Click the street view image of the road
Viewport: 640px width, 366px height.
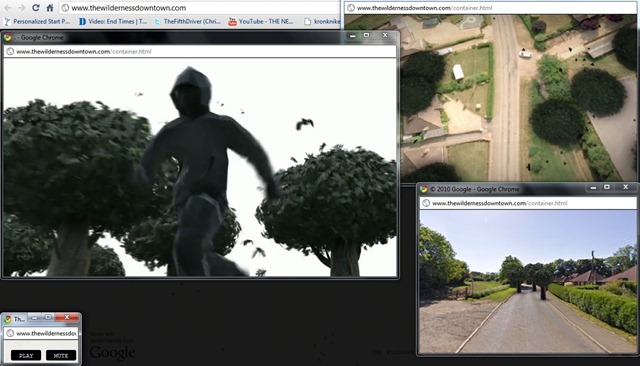528,282
